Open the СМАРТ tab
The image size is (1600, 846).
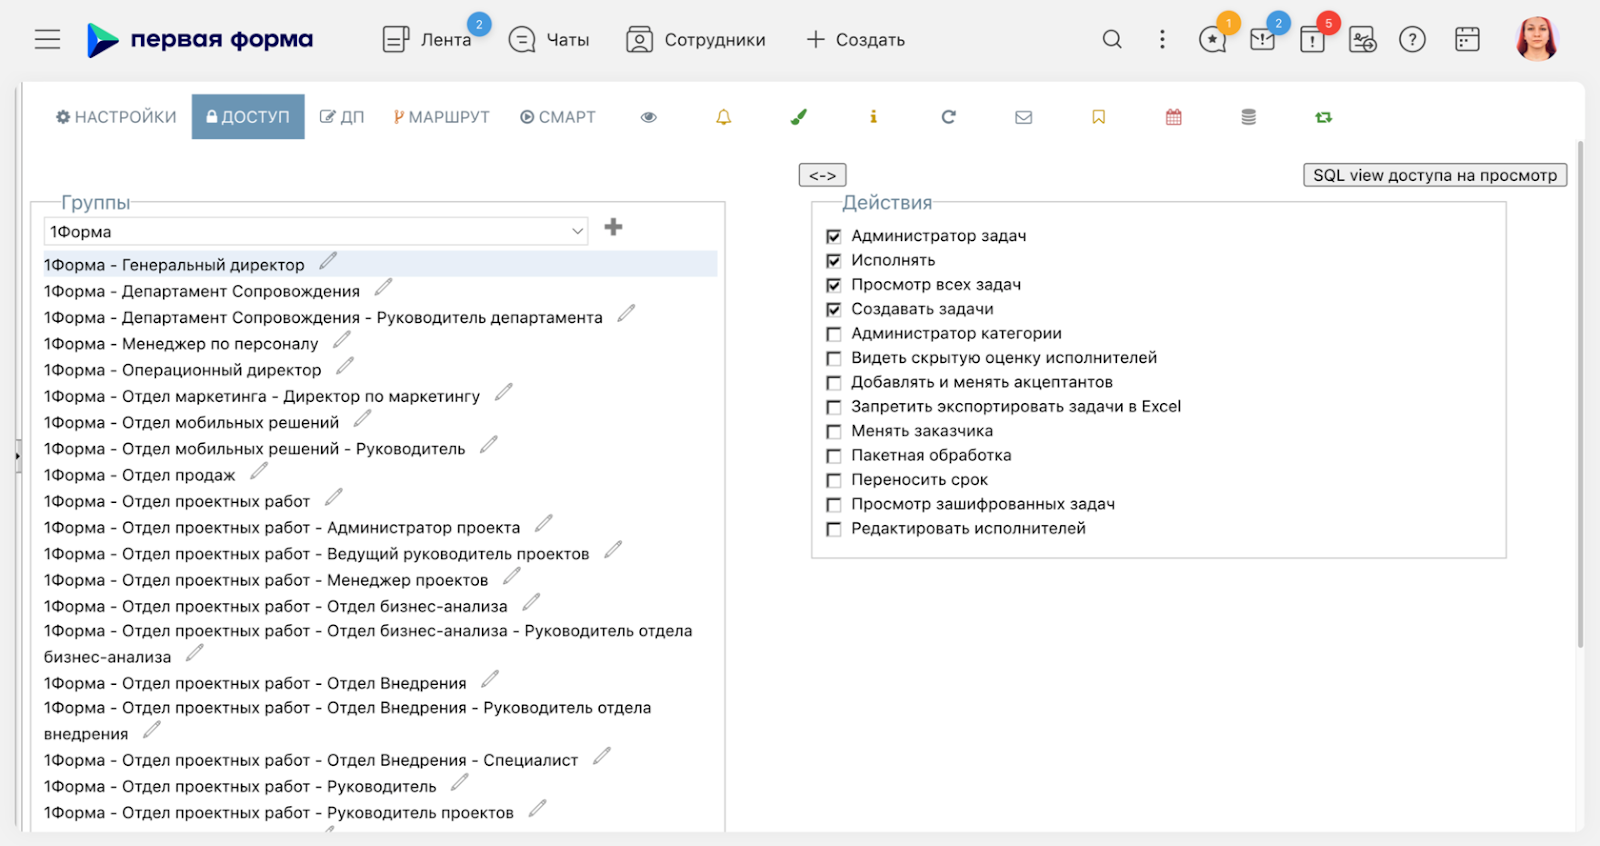(558, 117)
